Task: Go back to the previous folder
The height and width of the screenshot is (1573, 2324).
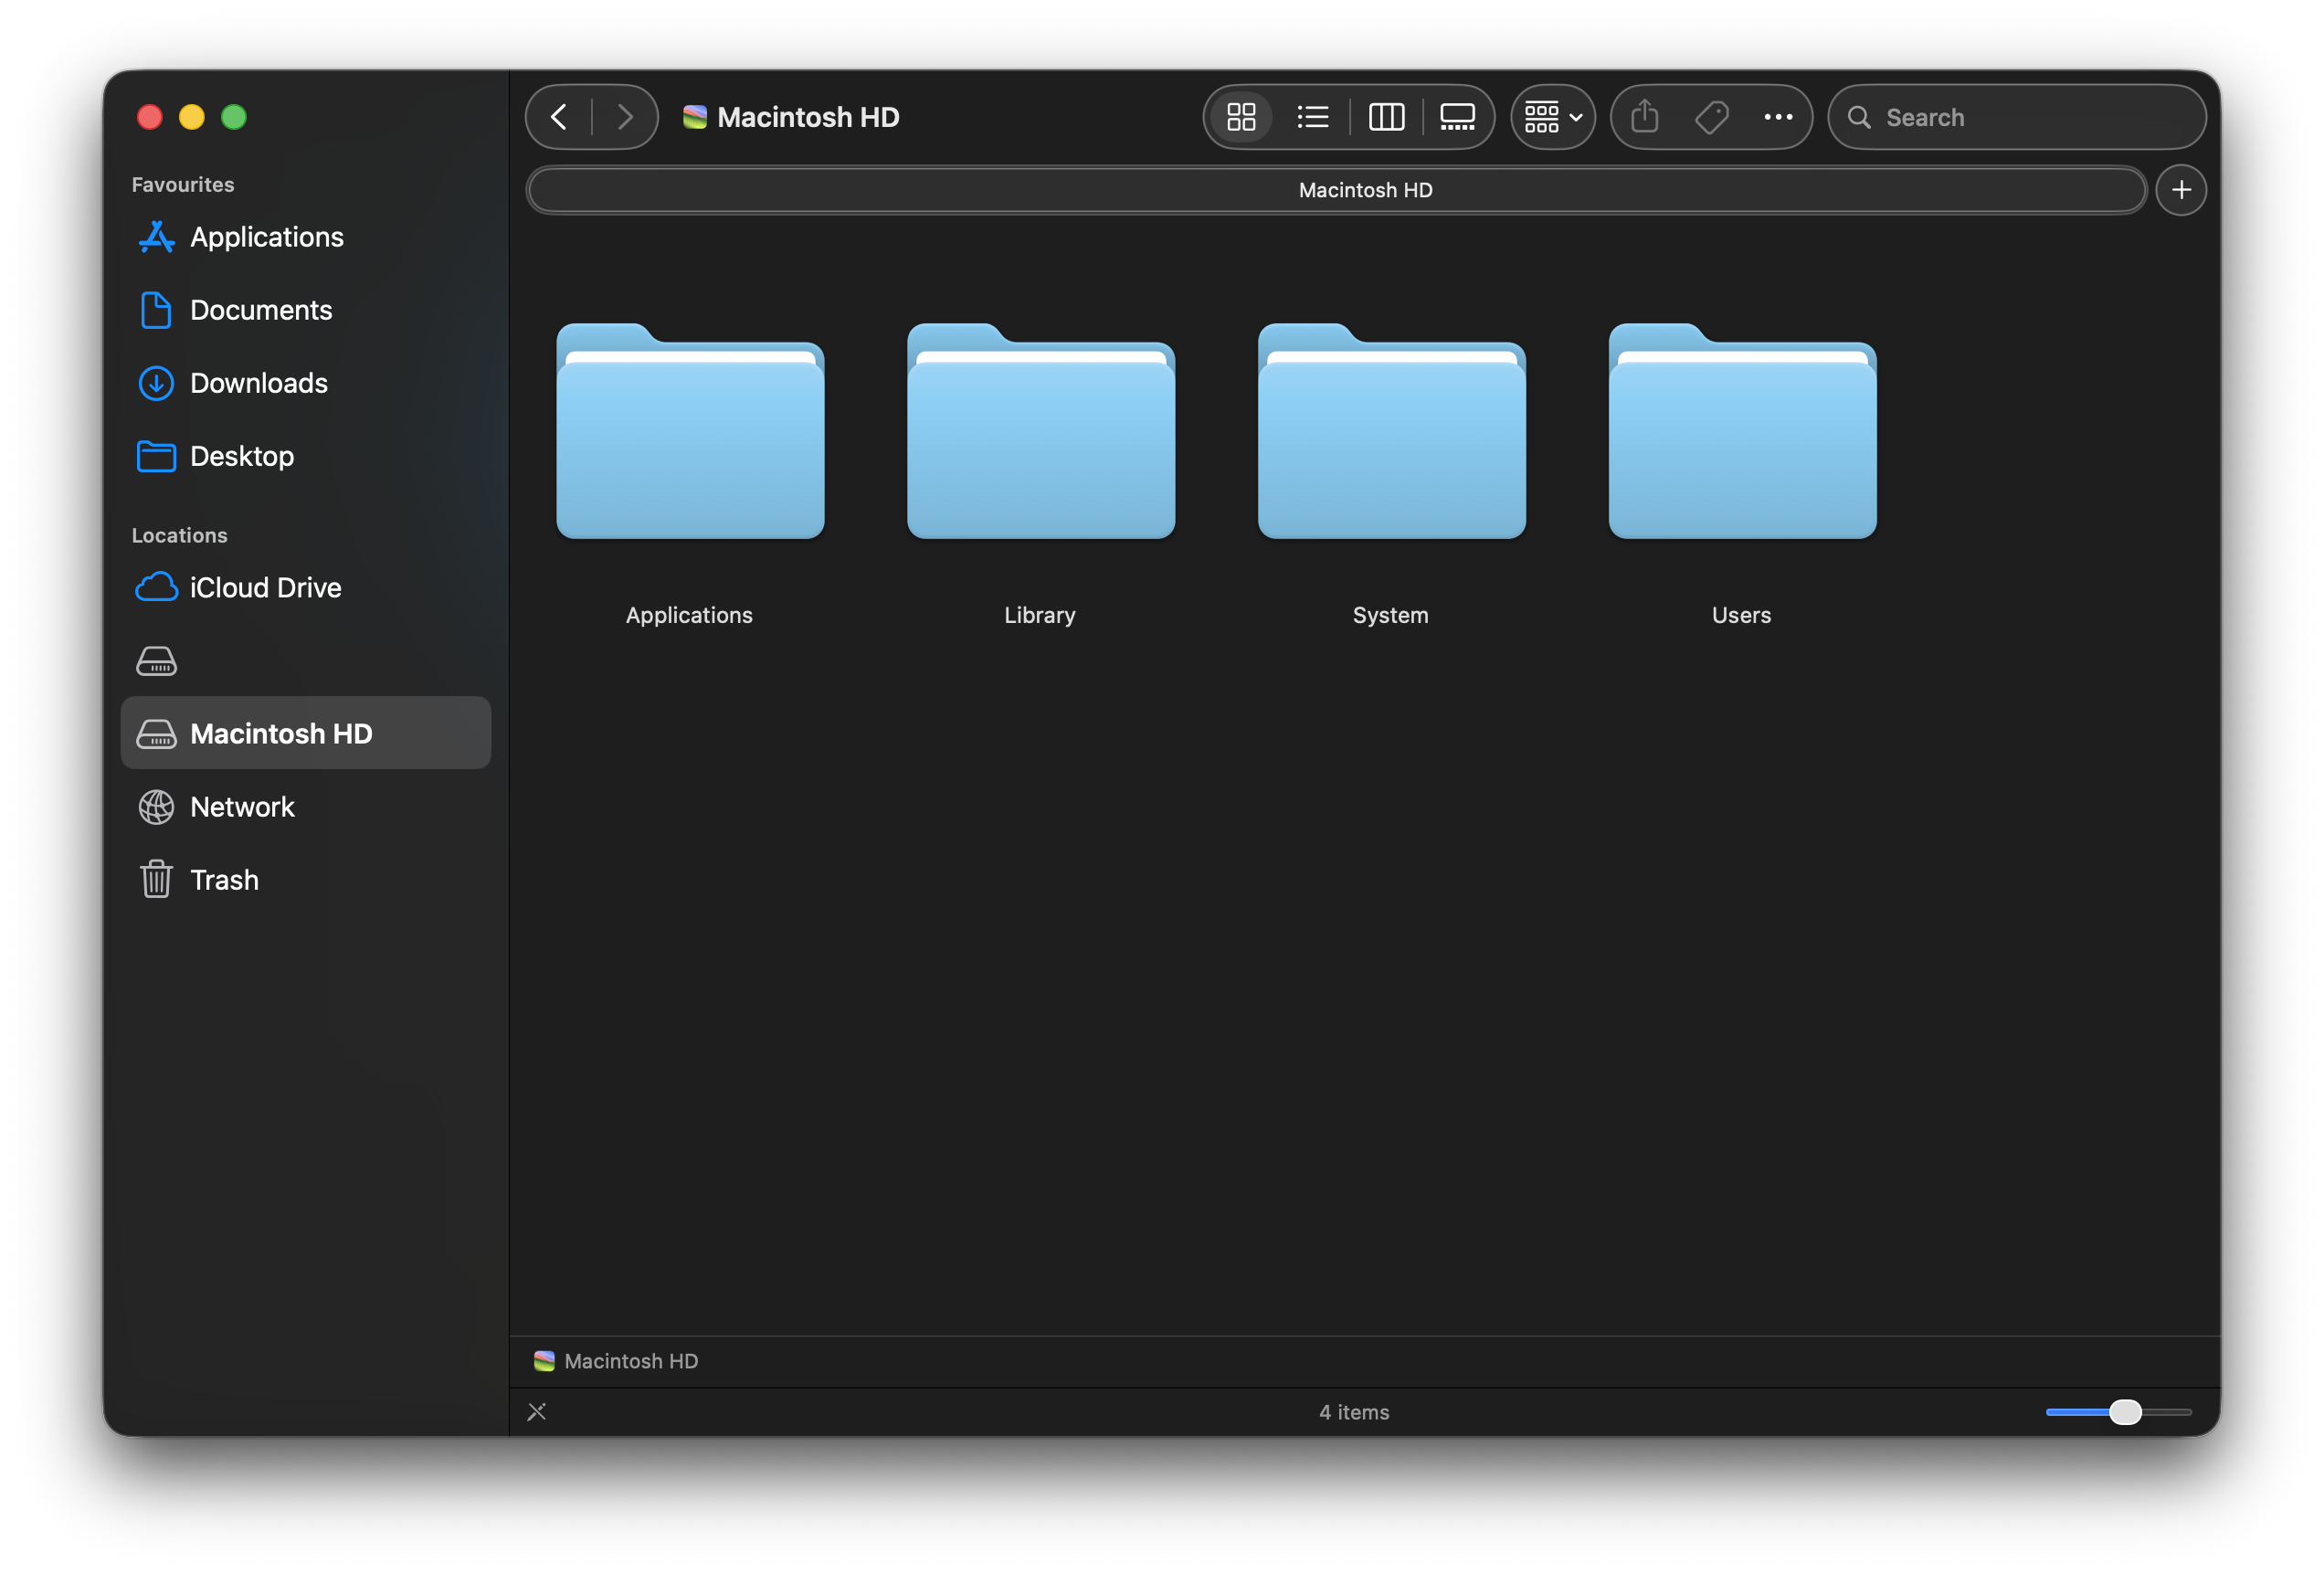Action: point(559,117)
